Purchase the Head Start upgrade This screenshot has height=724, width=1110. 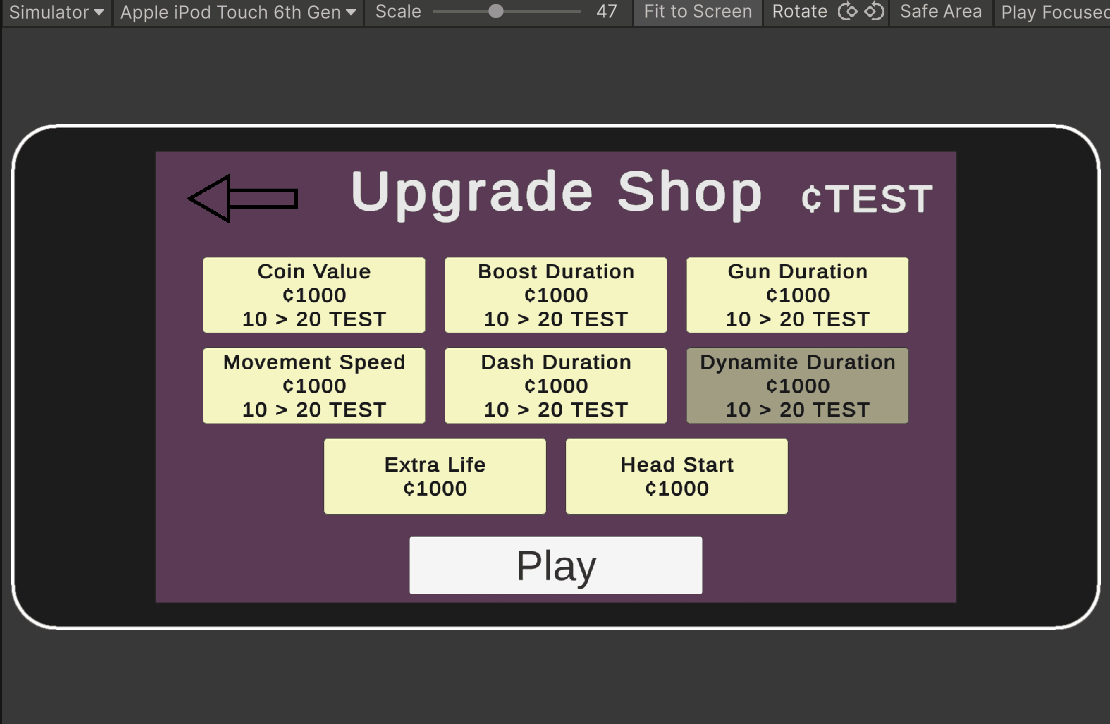(x=677, y=476)
